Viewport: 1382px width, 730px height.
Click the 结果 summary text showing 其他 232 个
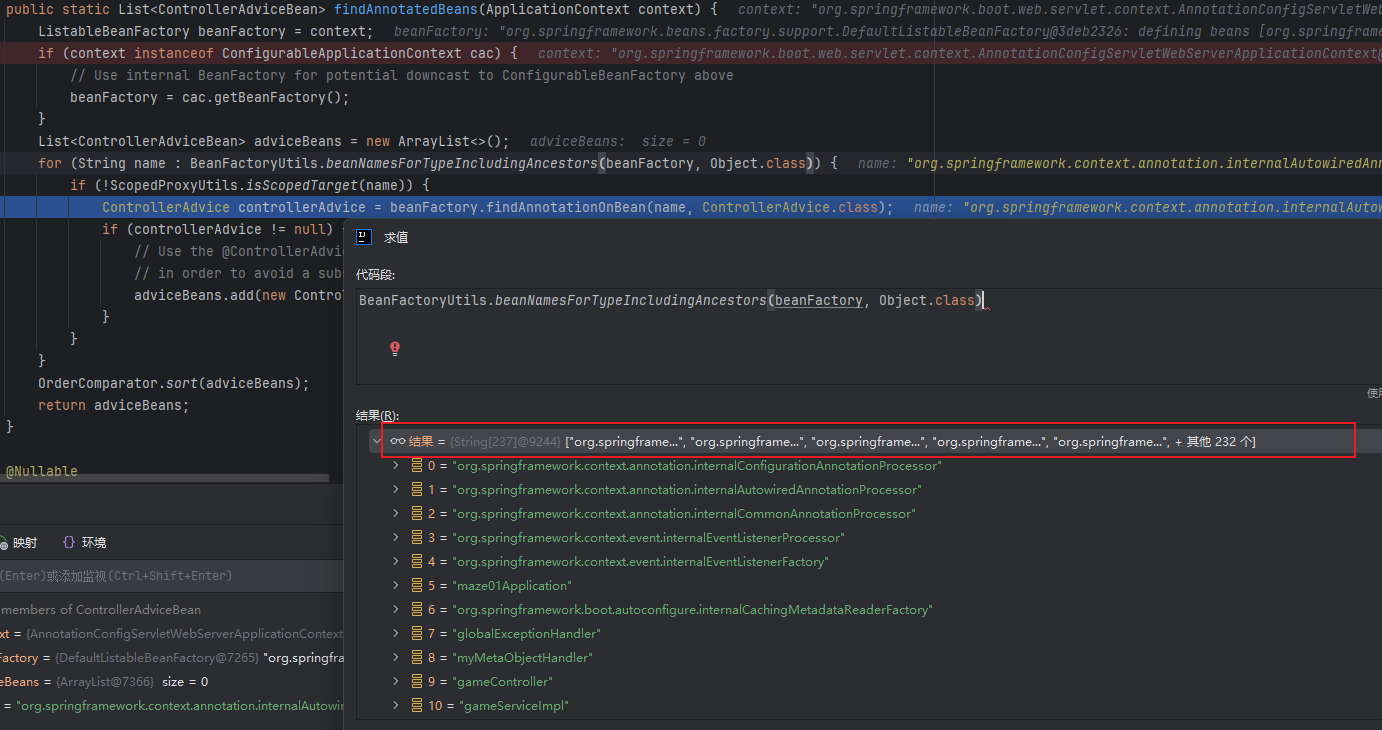pos(910,441)
